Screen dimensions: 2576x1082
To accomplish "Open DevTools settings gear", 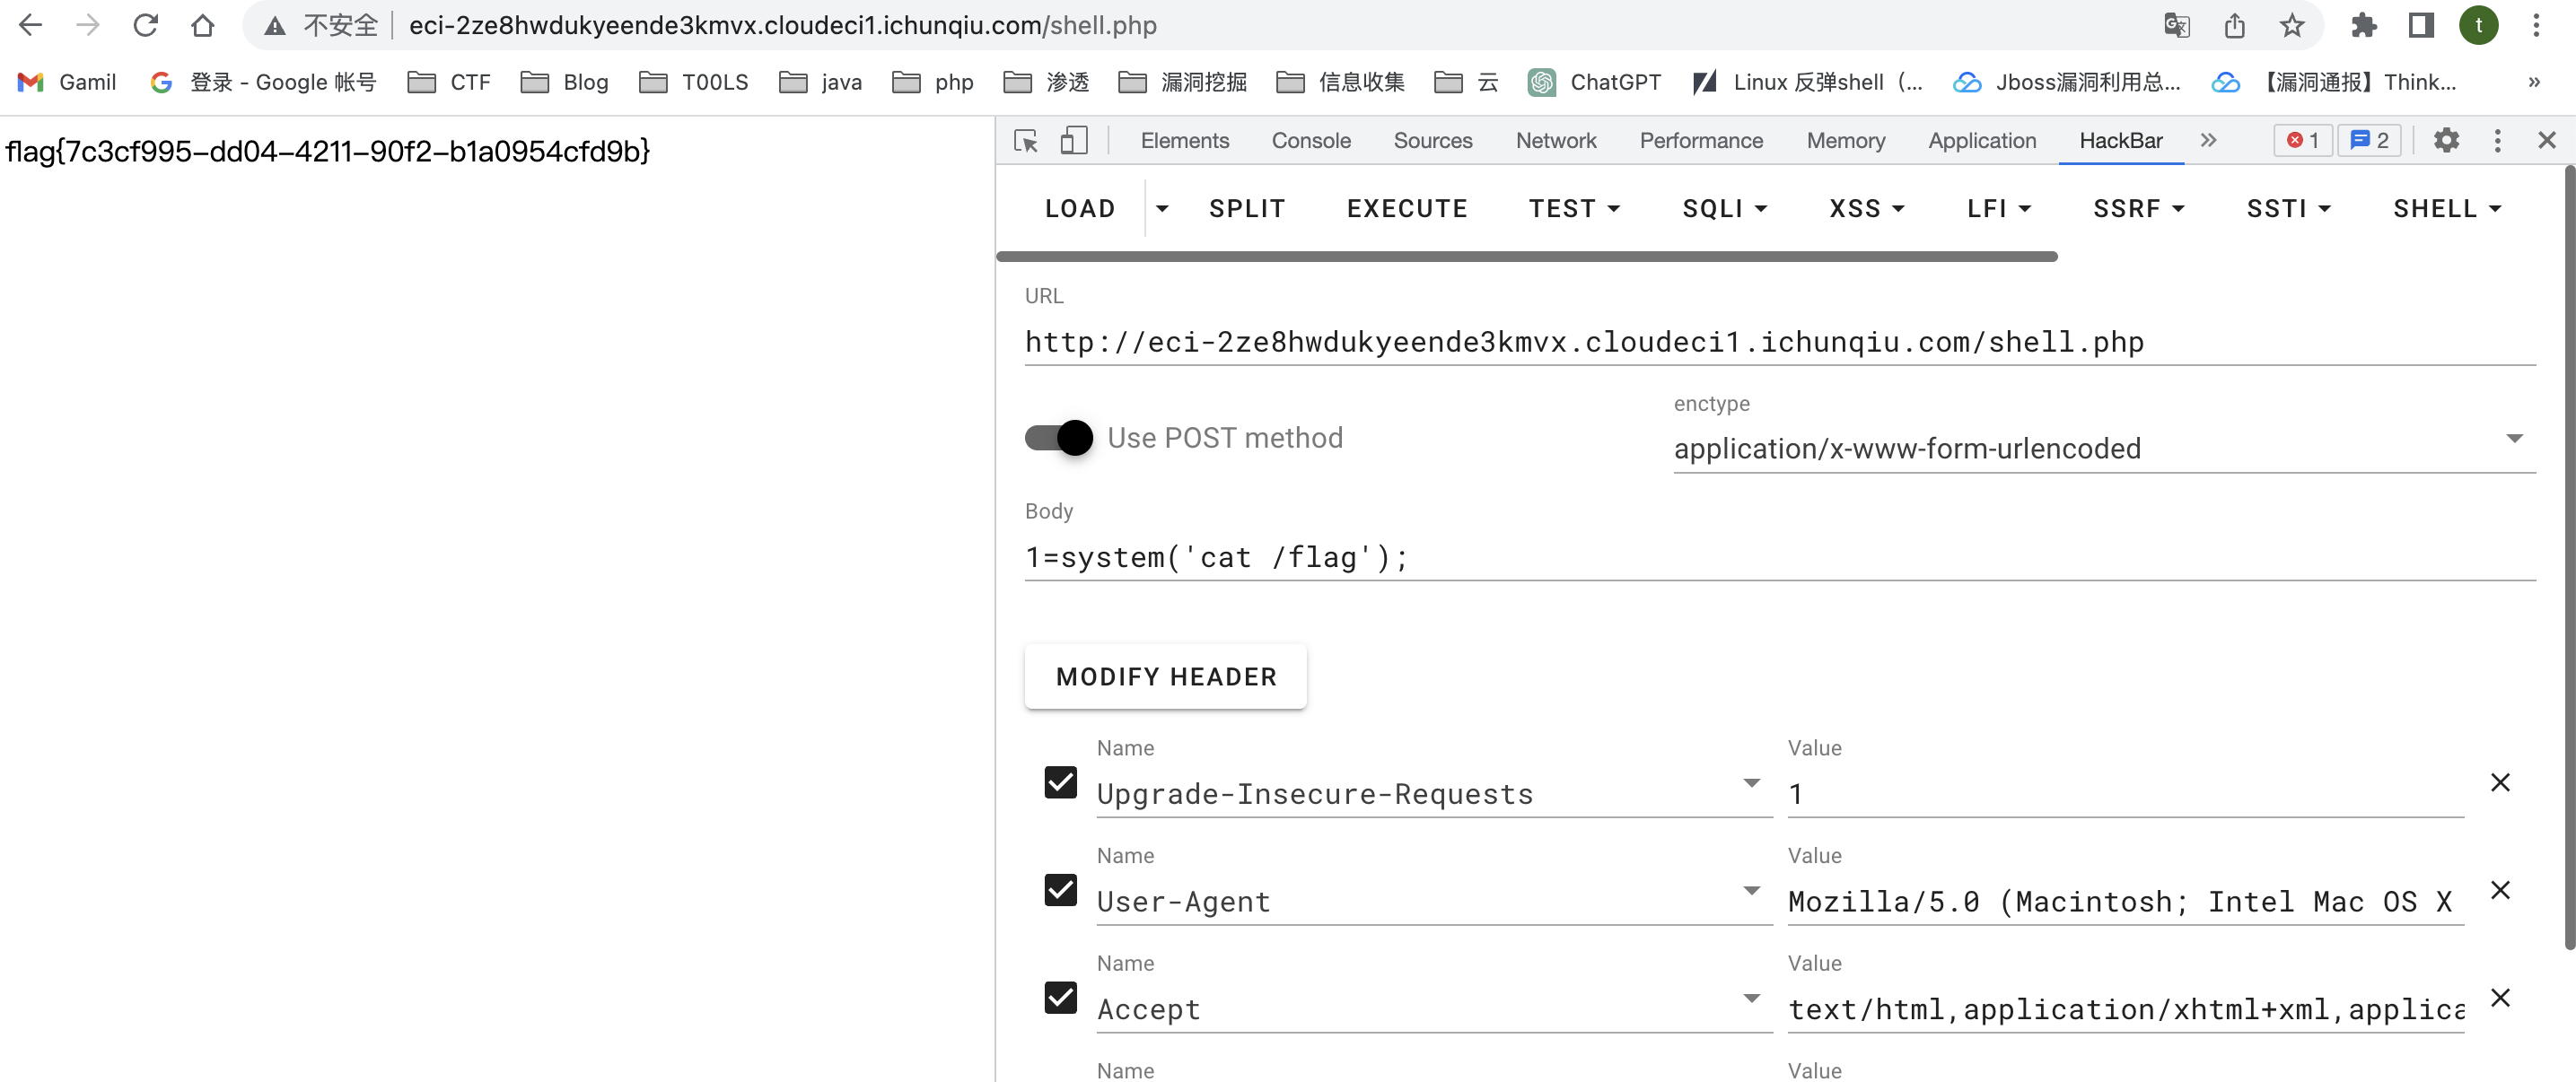I will coord(2446,141).
